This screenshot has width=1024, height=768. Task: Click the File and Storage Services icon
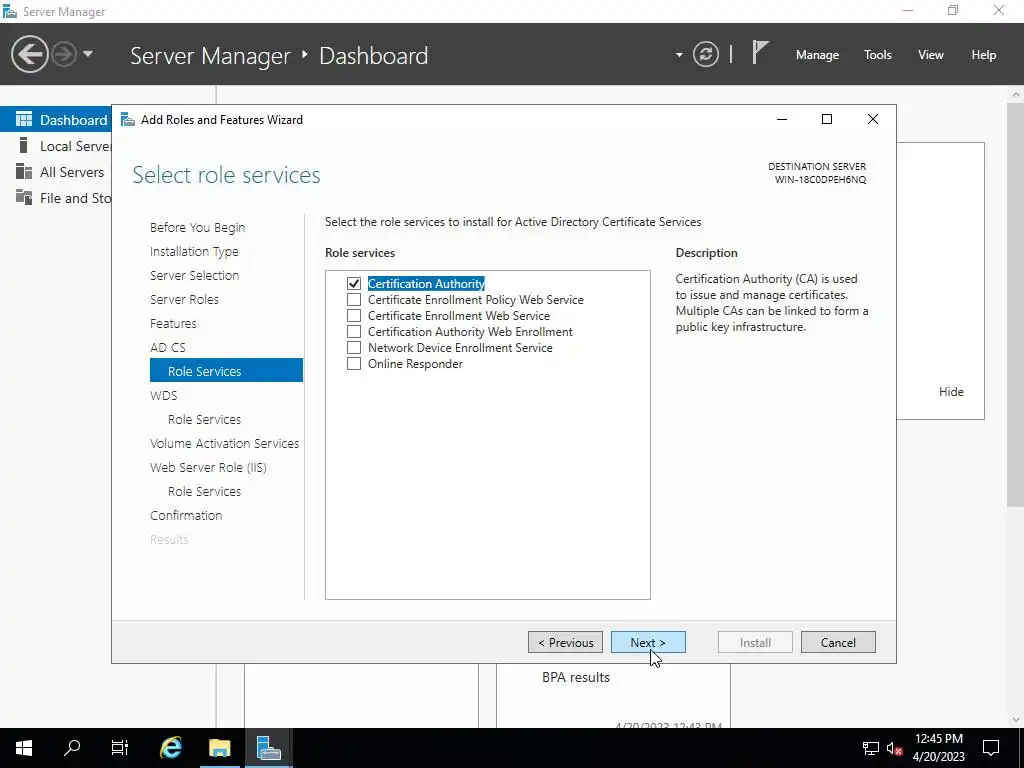coord(24,197)
